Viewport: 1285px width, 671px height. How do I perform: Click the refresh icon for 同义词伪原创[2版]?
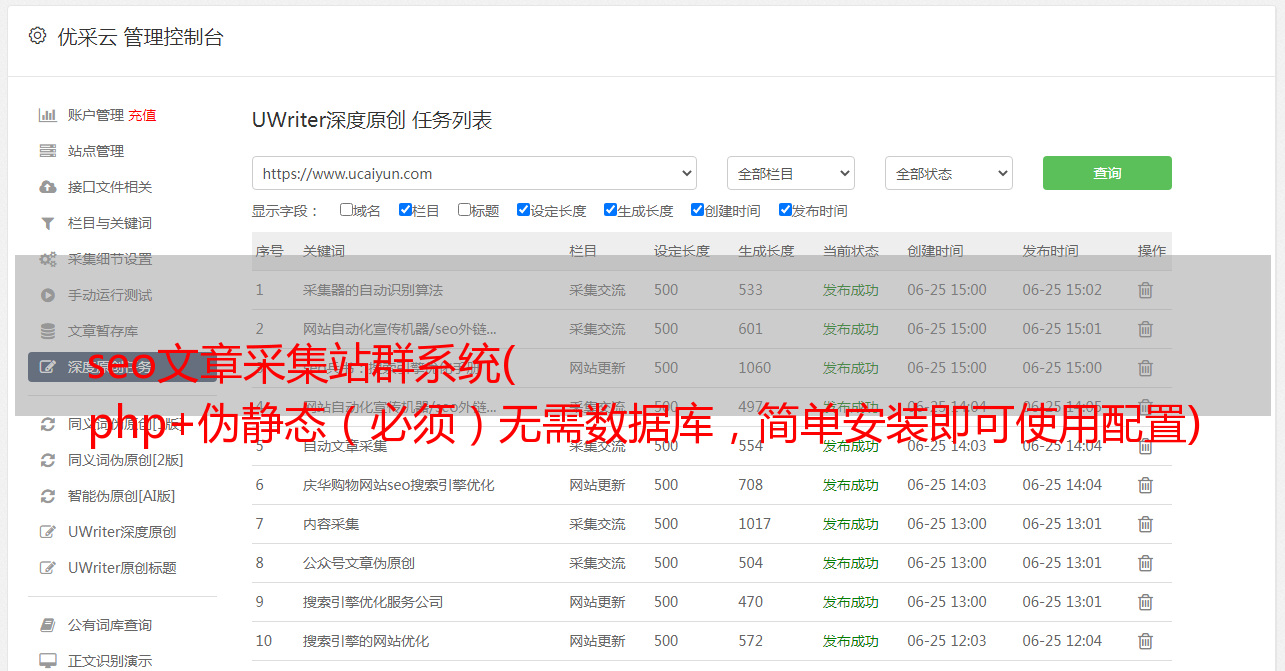[47, 460]
